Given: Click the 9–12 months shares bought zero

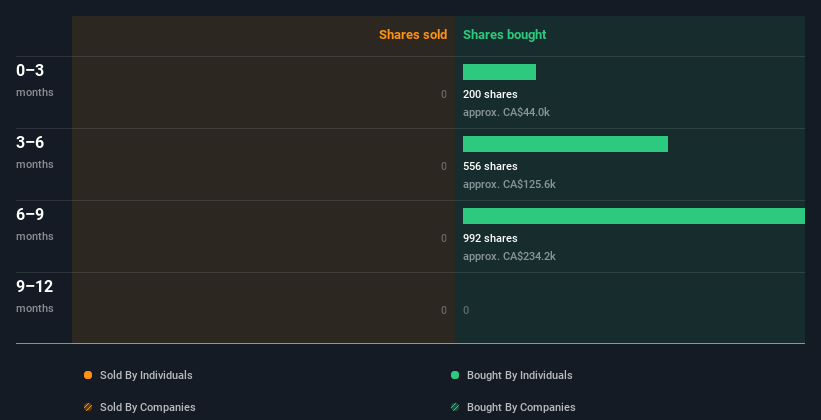Looking at the screenshot, I should [466, 310].
